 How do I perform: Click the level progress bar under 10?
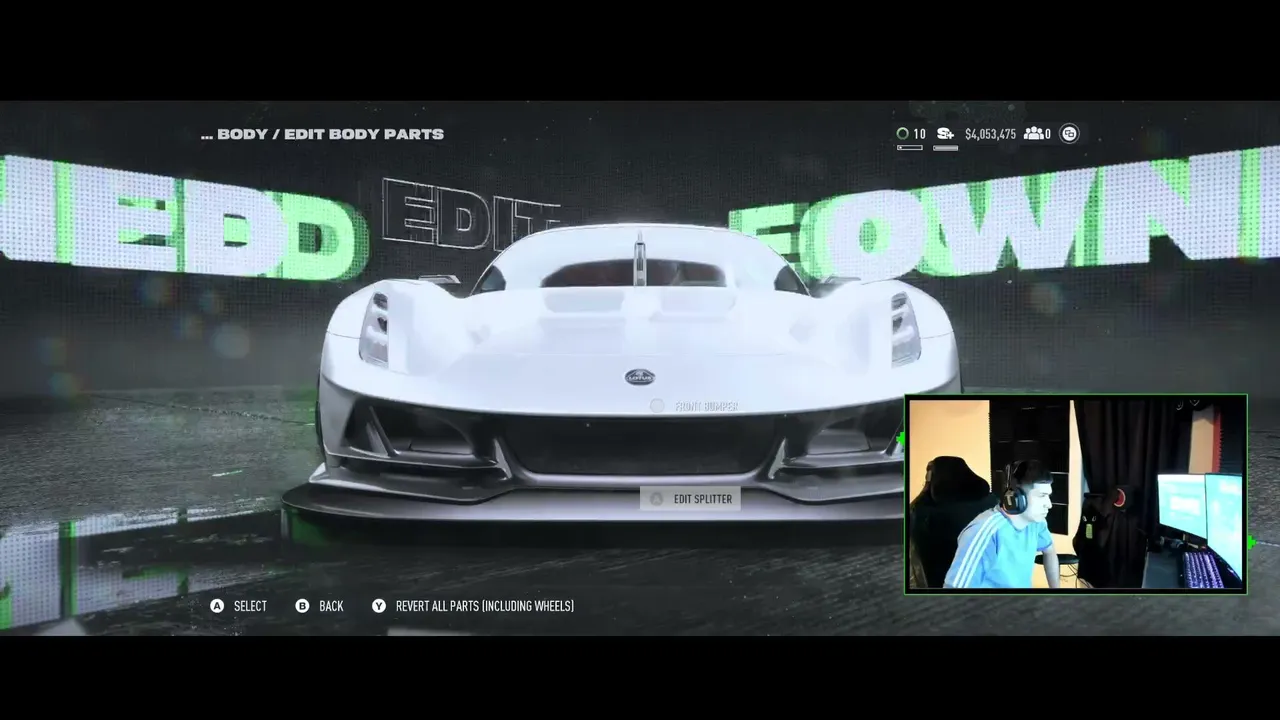pyautogui.click(x=909, y=148)
